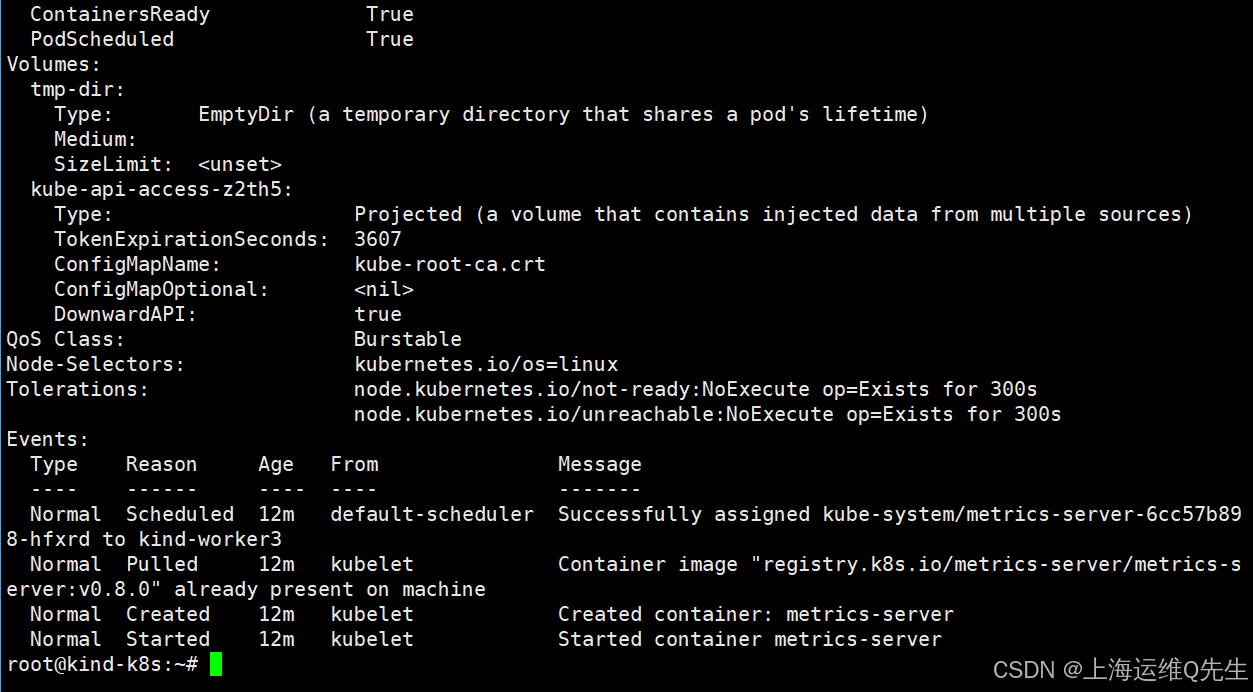Select the Burstable QoS Class value
Viewport: 1253px width, 692px height.
407,338
